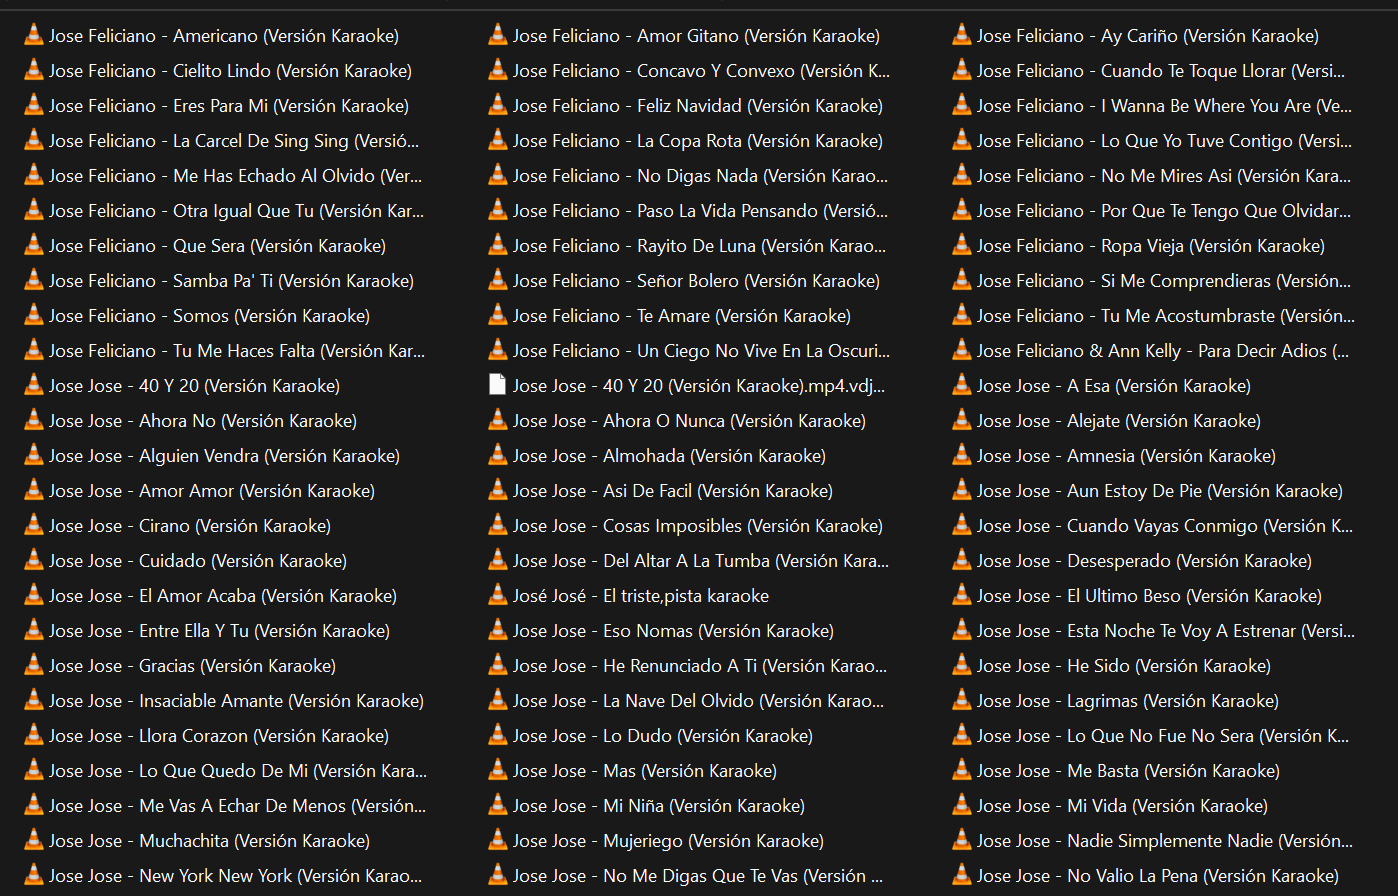This screenshot has width=1398, height=896.
Task: Click VLC icon beside Jose Feliciano - Americano
Action: [x=34, y=36]
